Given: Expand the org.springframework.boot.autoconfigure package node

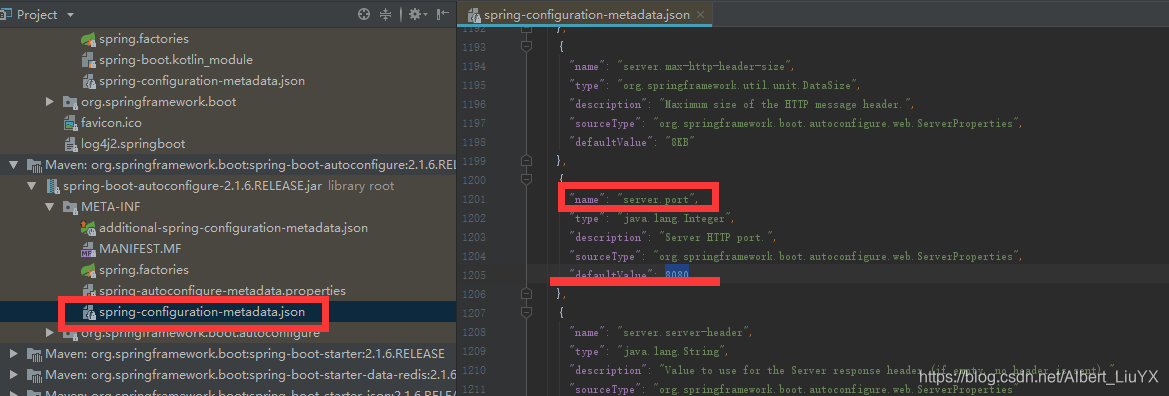Looking at the screenshot, I should pos(50,332).
